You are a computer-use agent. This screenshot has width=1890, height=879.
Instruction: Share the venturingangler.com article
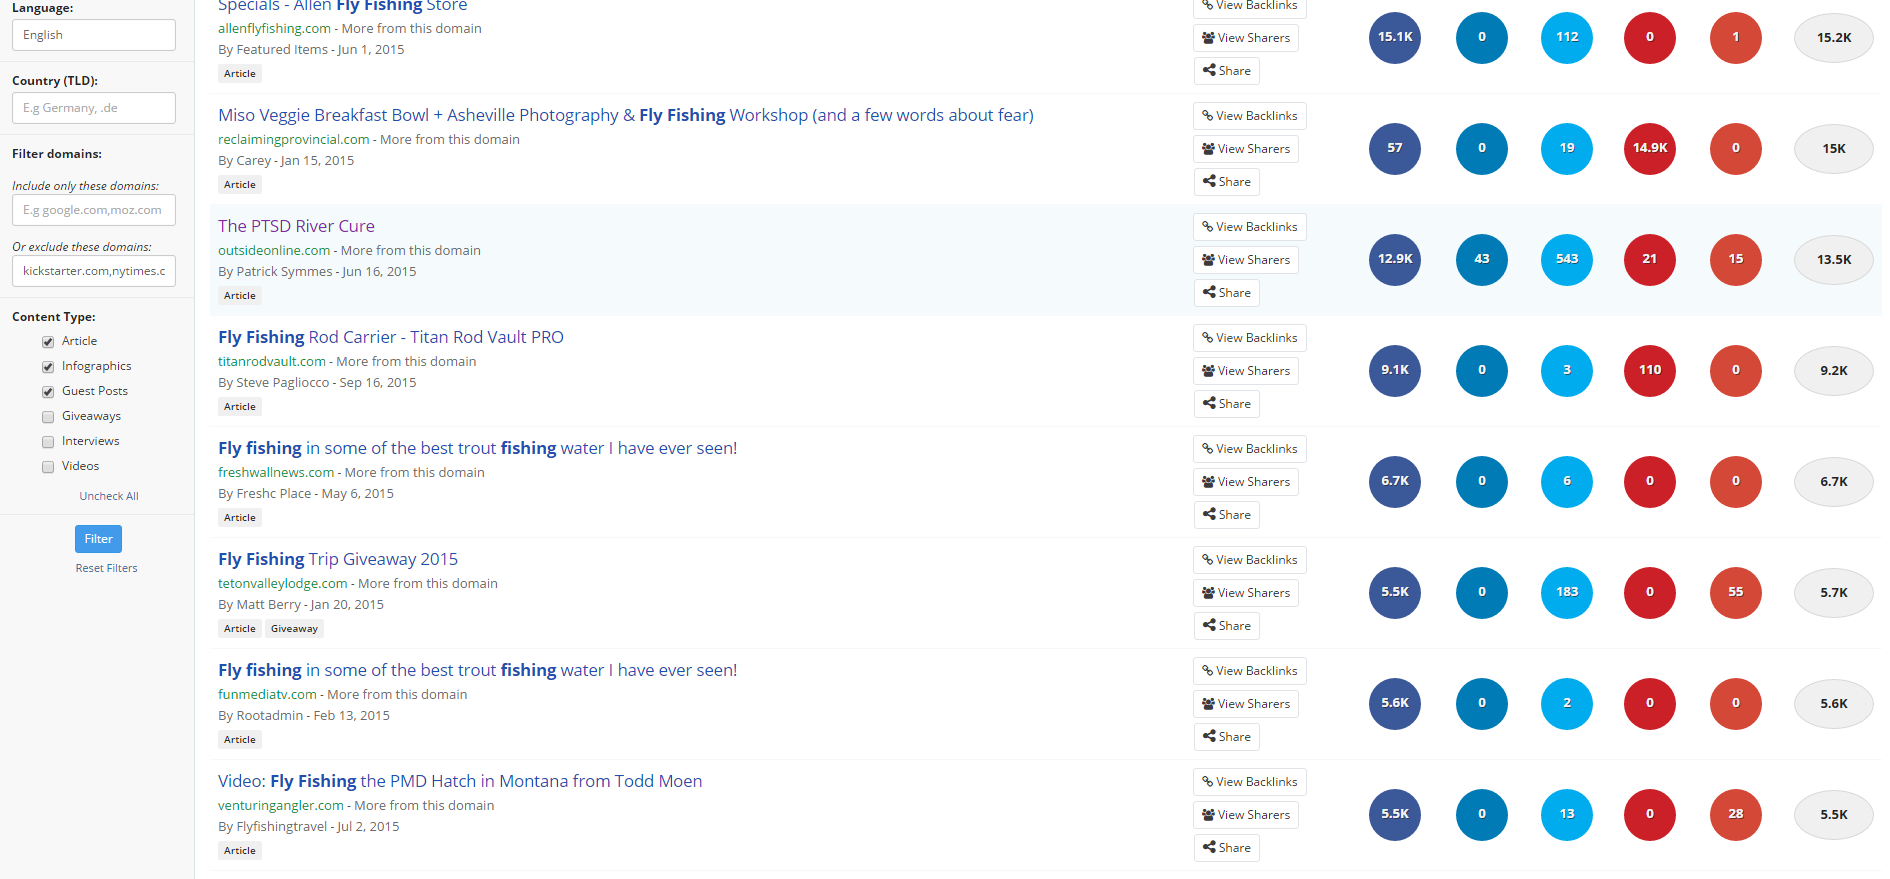pyautogui.click(x=1227, y=848)
